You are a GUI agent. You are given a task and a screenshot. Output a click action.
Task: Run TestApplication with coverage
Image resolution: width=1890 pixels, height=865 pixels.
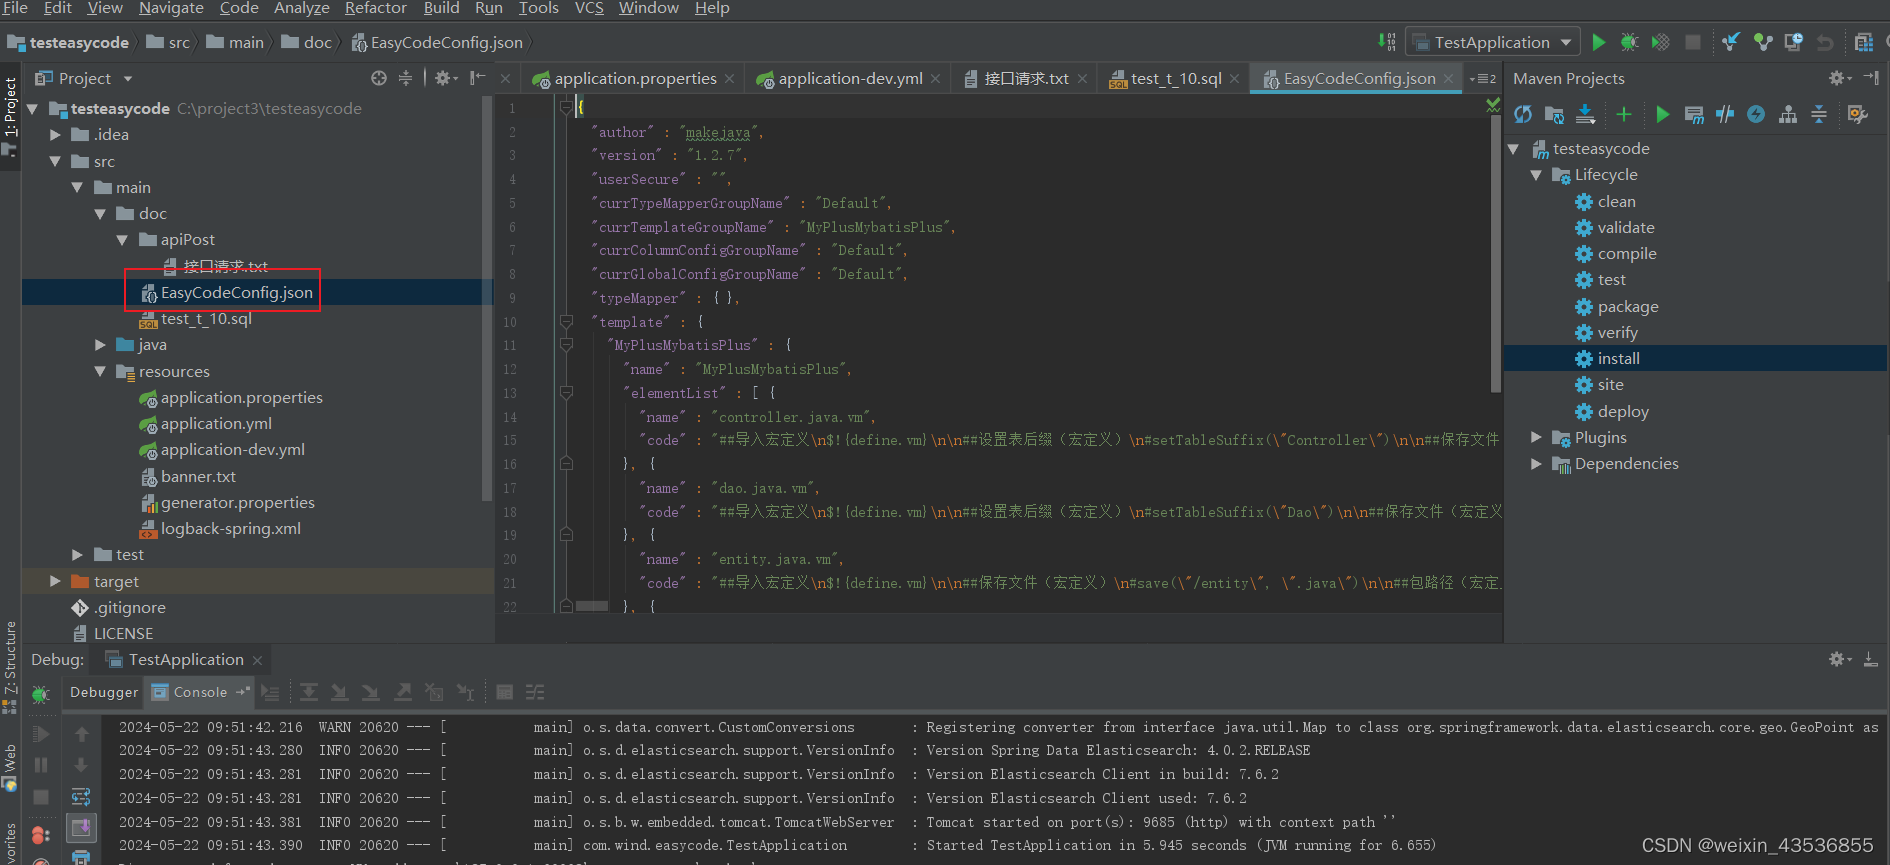pos(1660,42)
